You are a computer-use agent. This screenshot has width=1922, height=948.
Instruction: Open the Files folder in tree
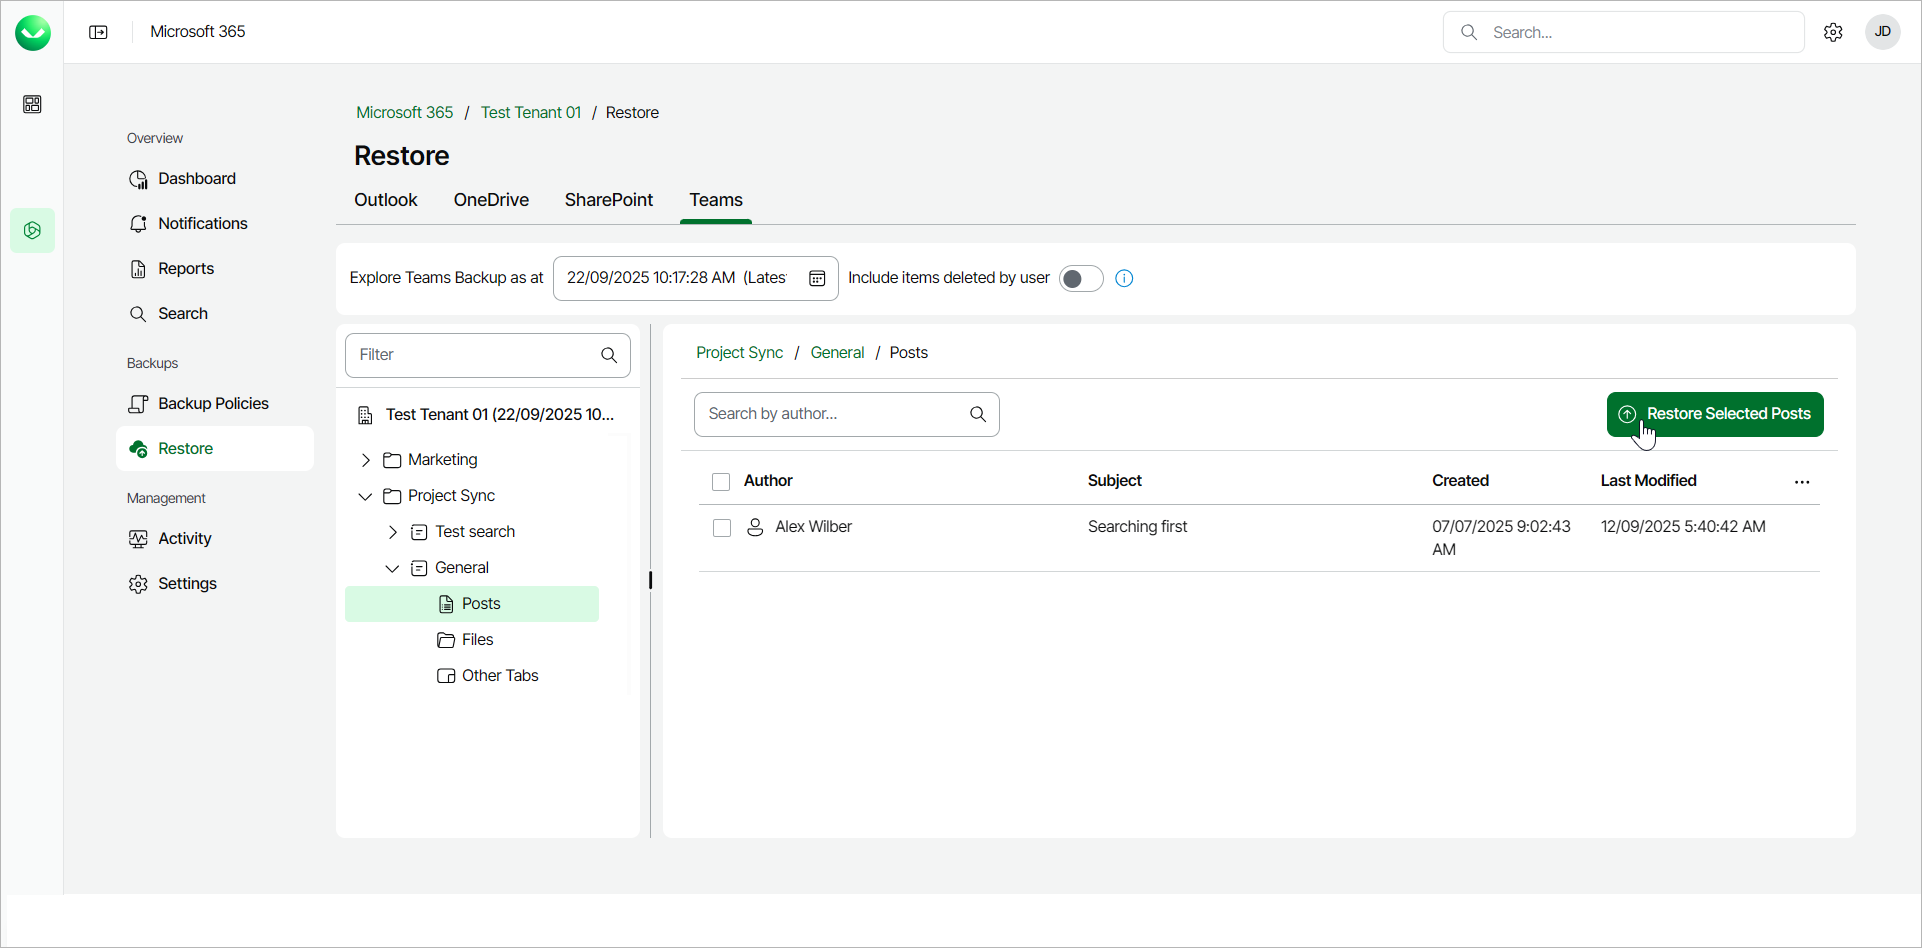pos(477,640)
